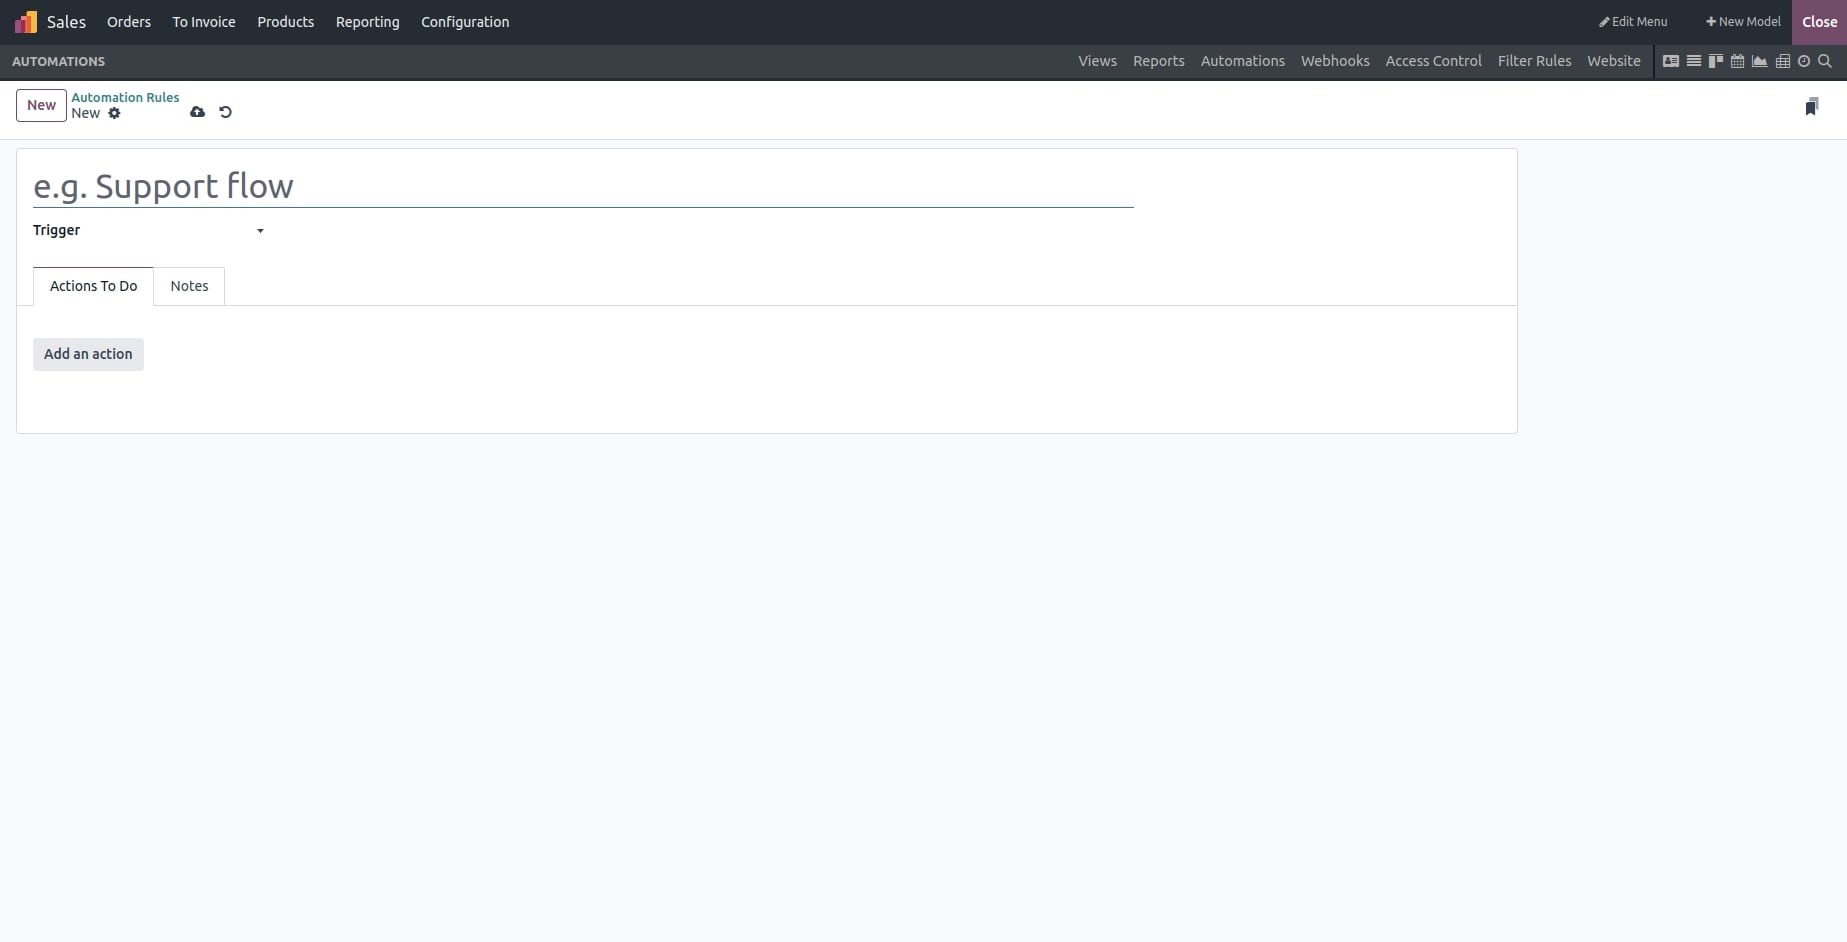Close Studio with the Close button
The height and width of the screenshot is (942, 1847).
pyautogui.click(x=1819, y=22)
